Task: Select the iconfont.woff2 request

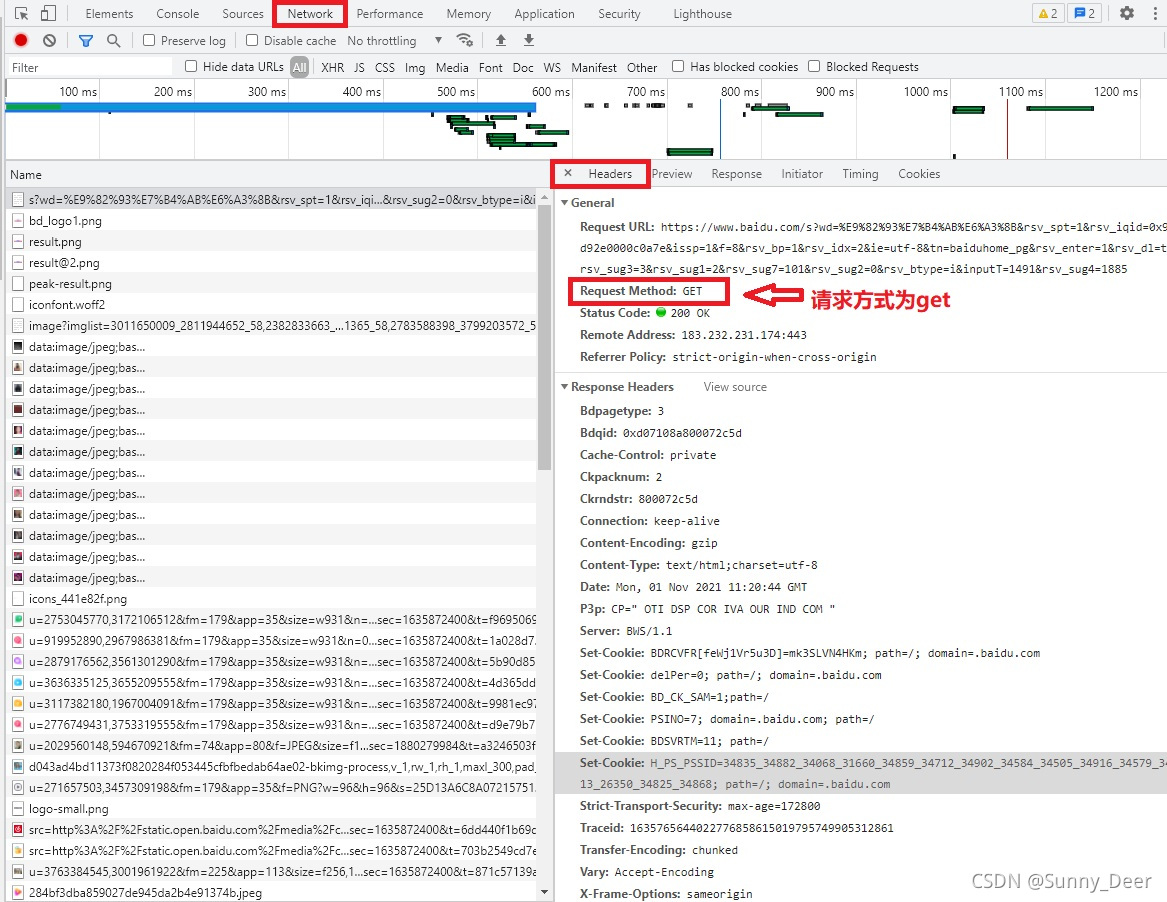Action: [x=272, y=304]
